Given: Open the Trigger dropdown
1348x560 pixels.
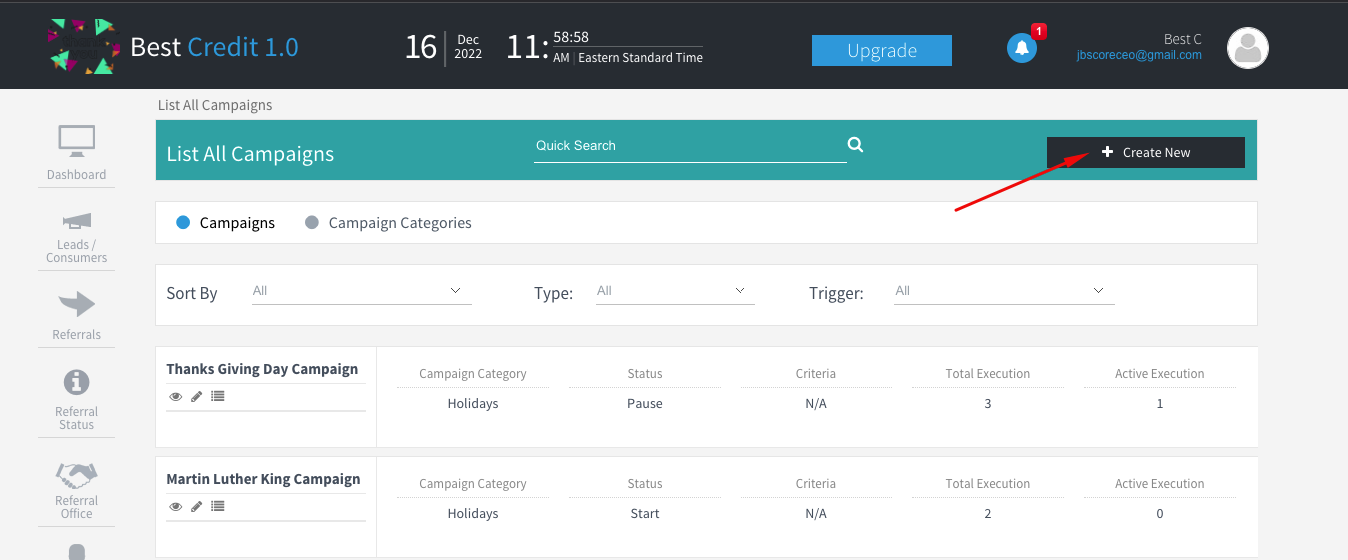Looking at the screenshot, I should pyautogui.click(x=1004, y=291).
